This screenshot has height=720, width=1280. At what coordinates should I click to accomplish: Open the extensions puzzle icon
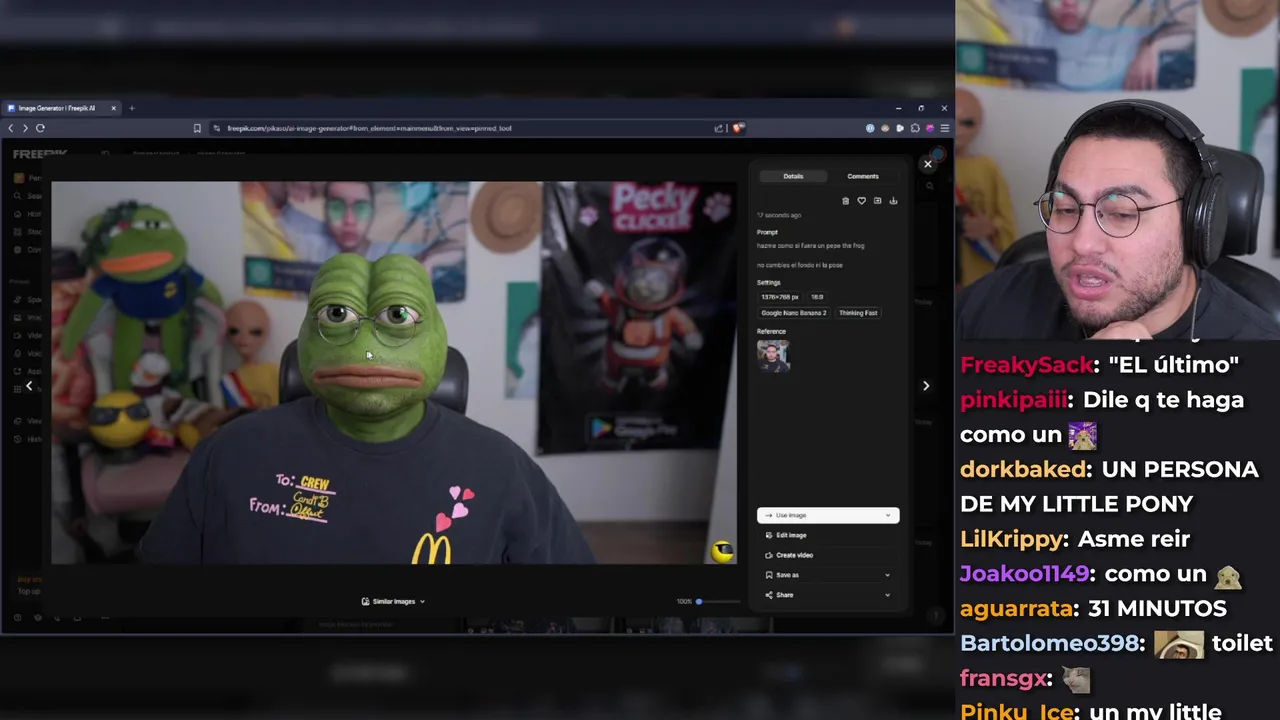(915, 128)
